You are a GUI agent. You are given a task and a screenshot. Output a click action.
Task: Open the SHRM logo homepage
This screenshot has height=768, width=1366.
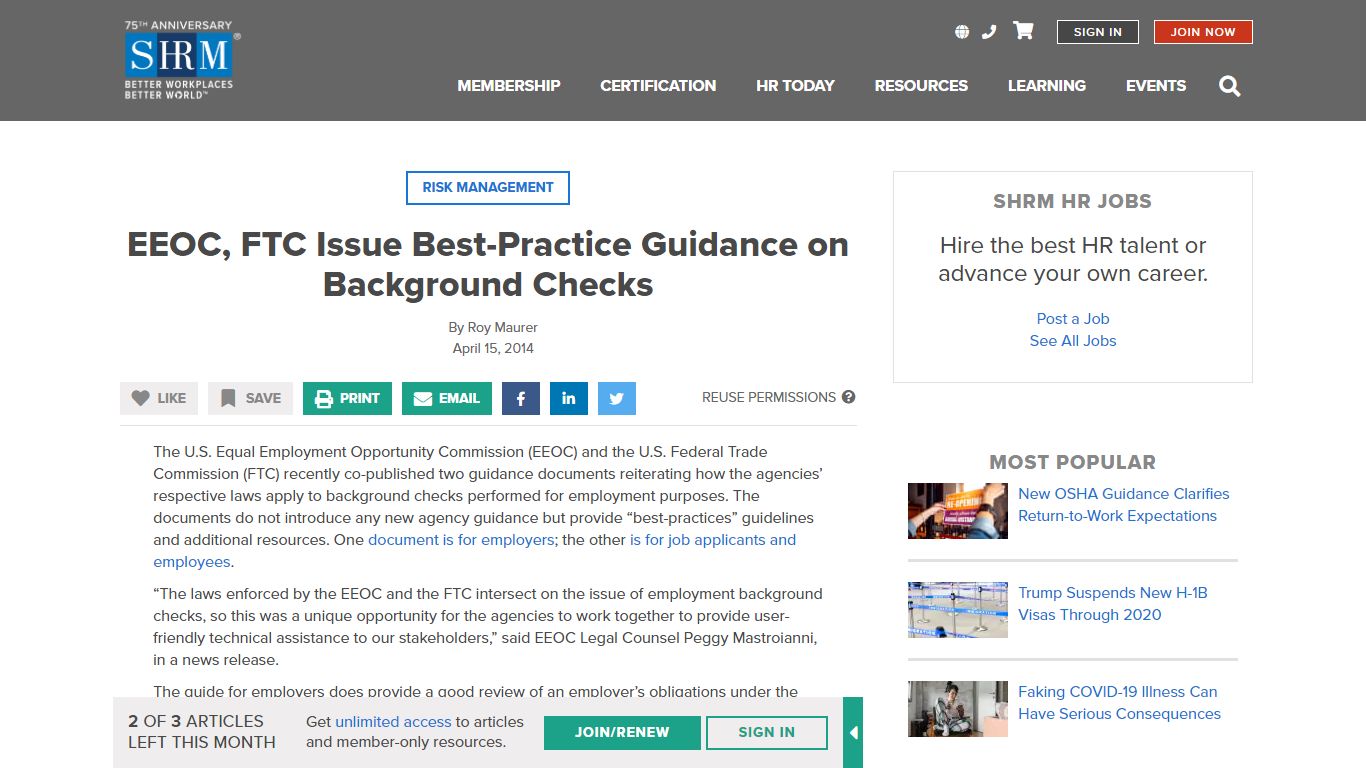coord(182,60)
